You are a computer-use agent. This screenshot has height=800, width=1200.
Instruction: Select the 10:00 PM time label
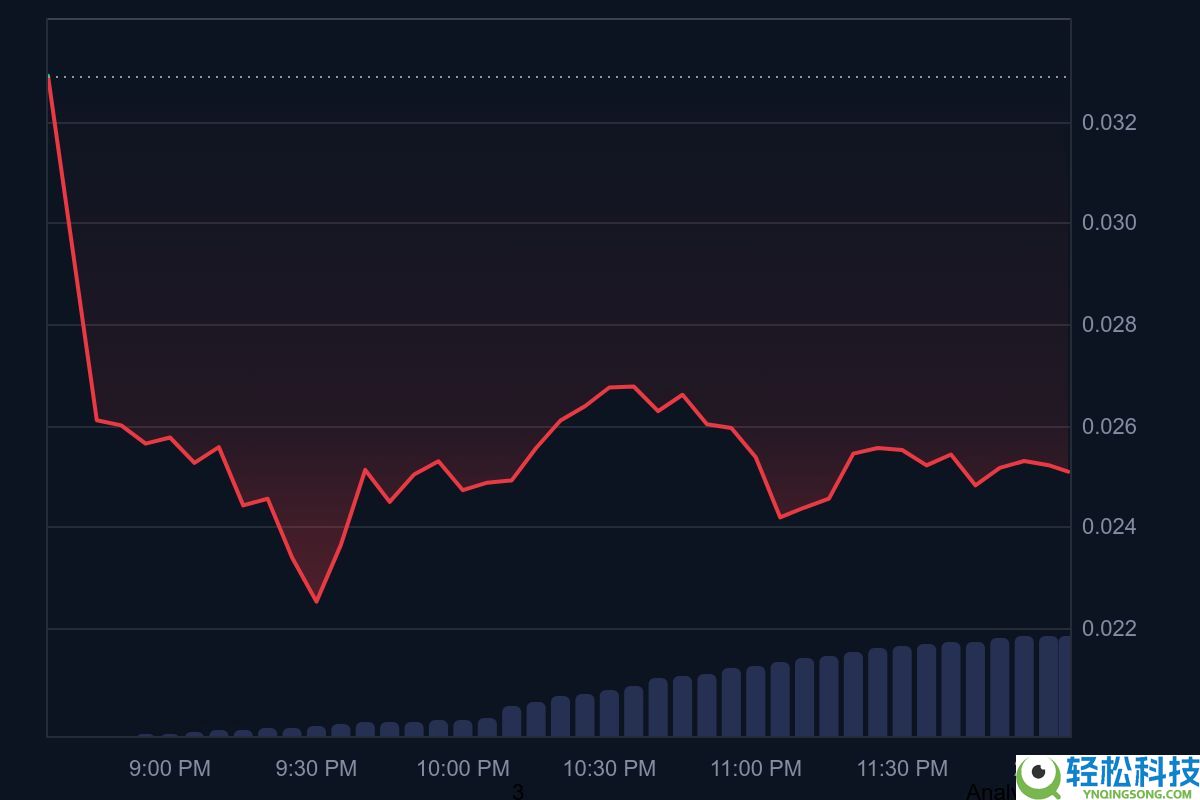coord(462,769)
